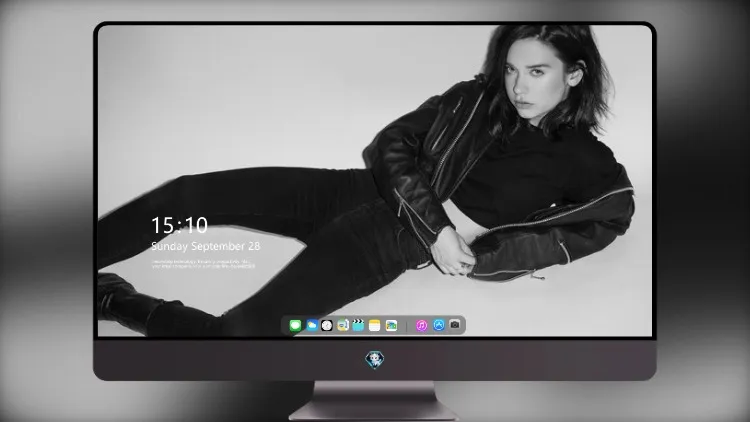Launch the pink iTunes music icon

(421, 325)
